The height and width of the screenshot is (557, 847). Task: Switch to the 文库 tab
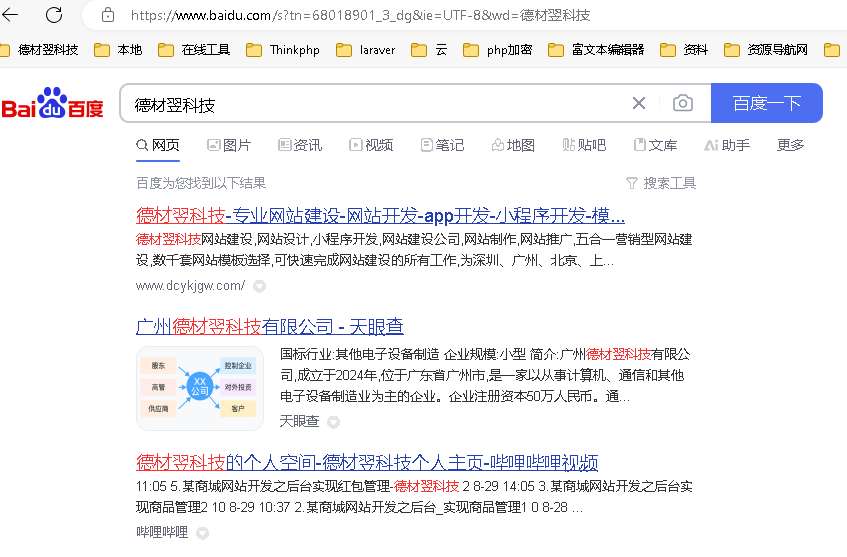click(x=655, y=145)
